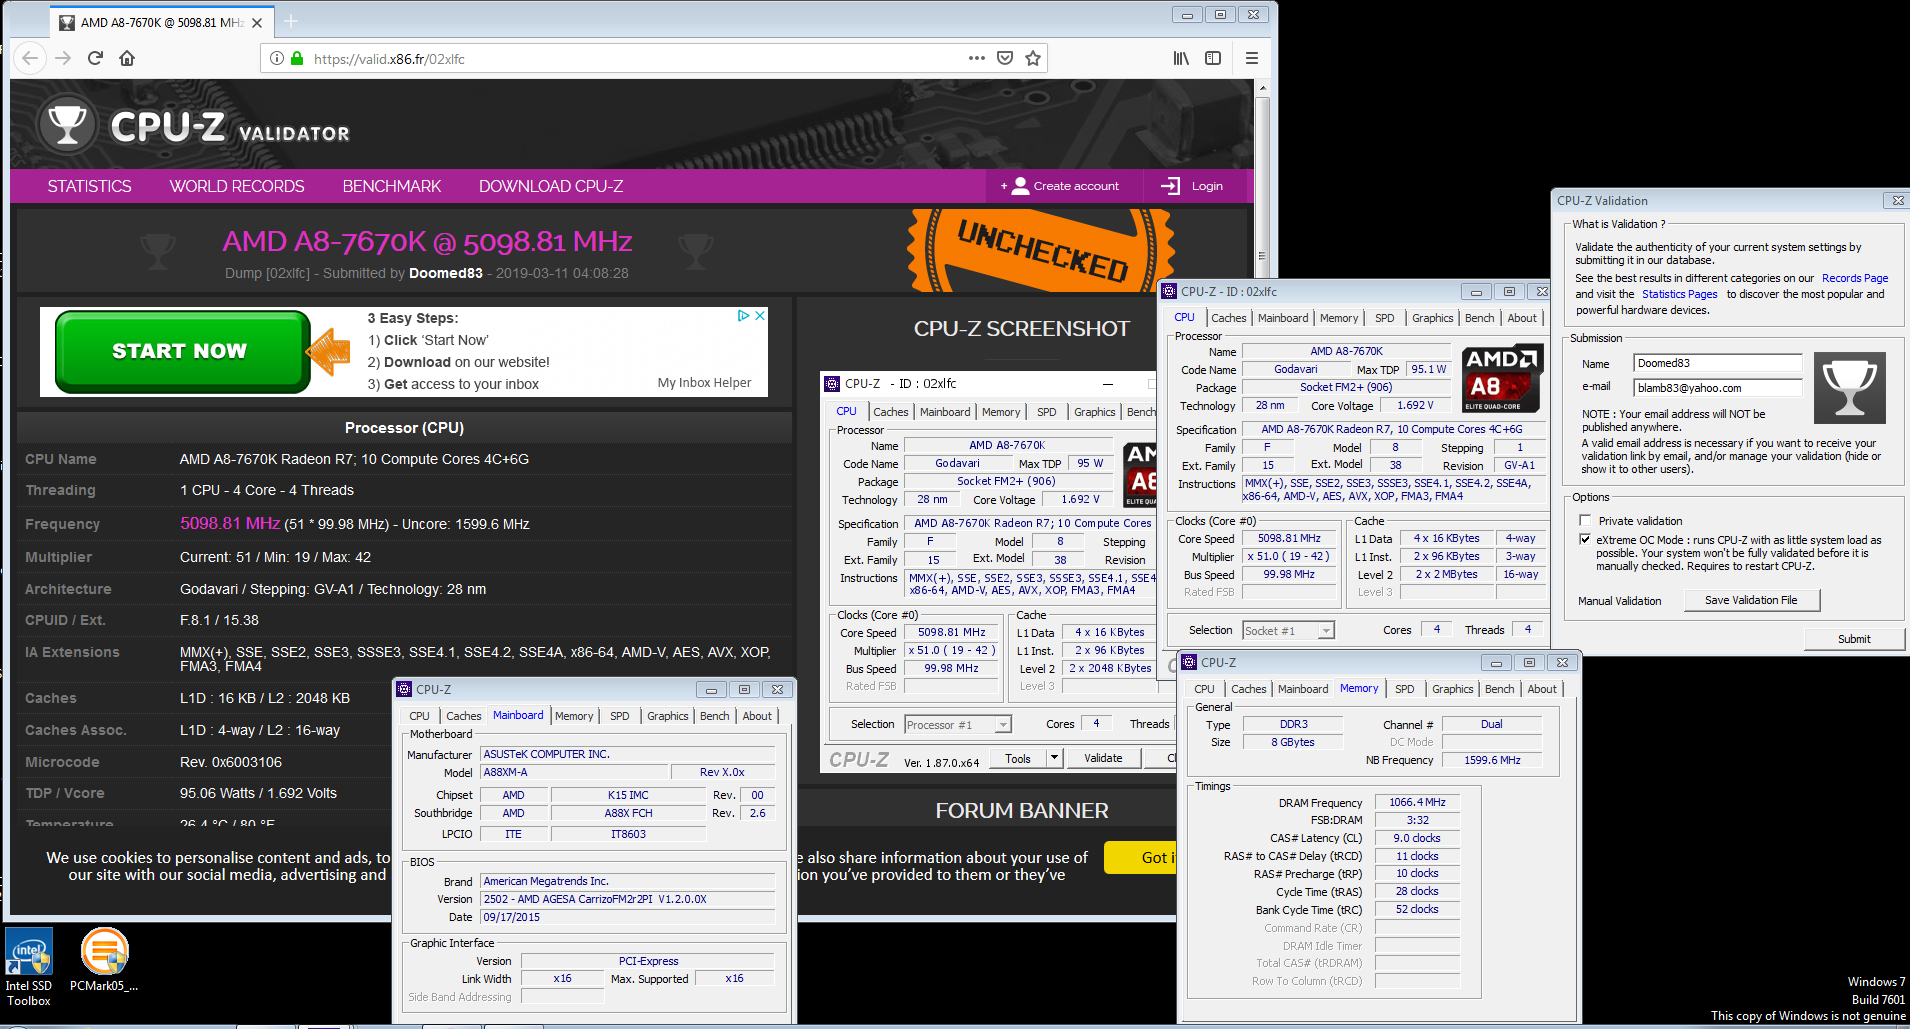
Task: Go back with browser back arrow
Action: pyautogui.click(x=30, y=58)
